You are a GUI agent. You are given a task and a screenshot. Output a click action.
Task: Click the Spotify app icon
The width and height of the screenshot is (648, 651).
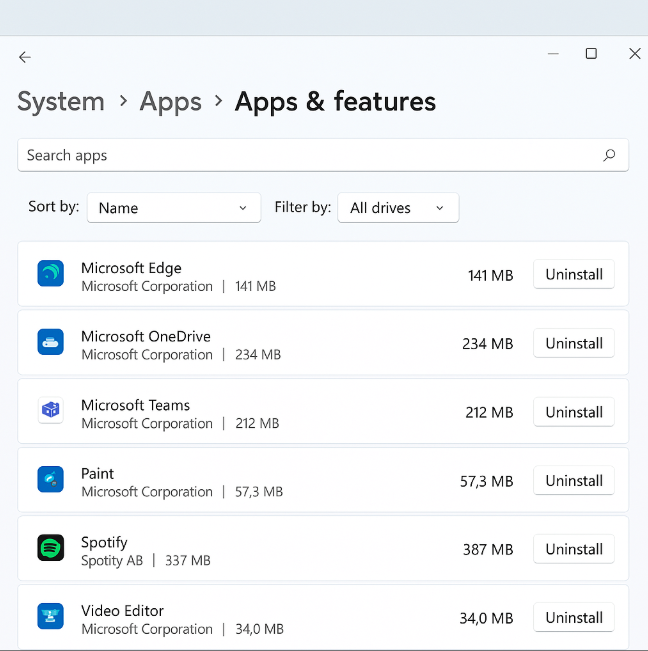(51, 548)
